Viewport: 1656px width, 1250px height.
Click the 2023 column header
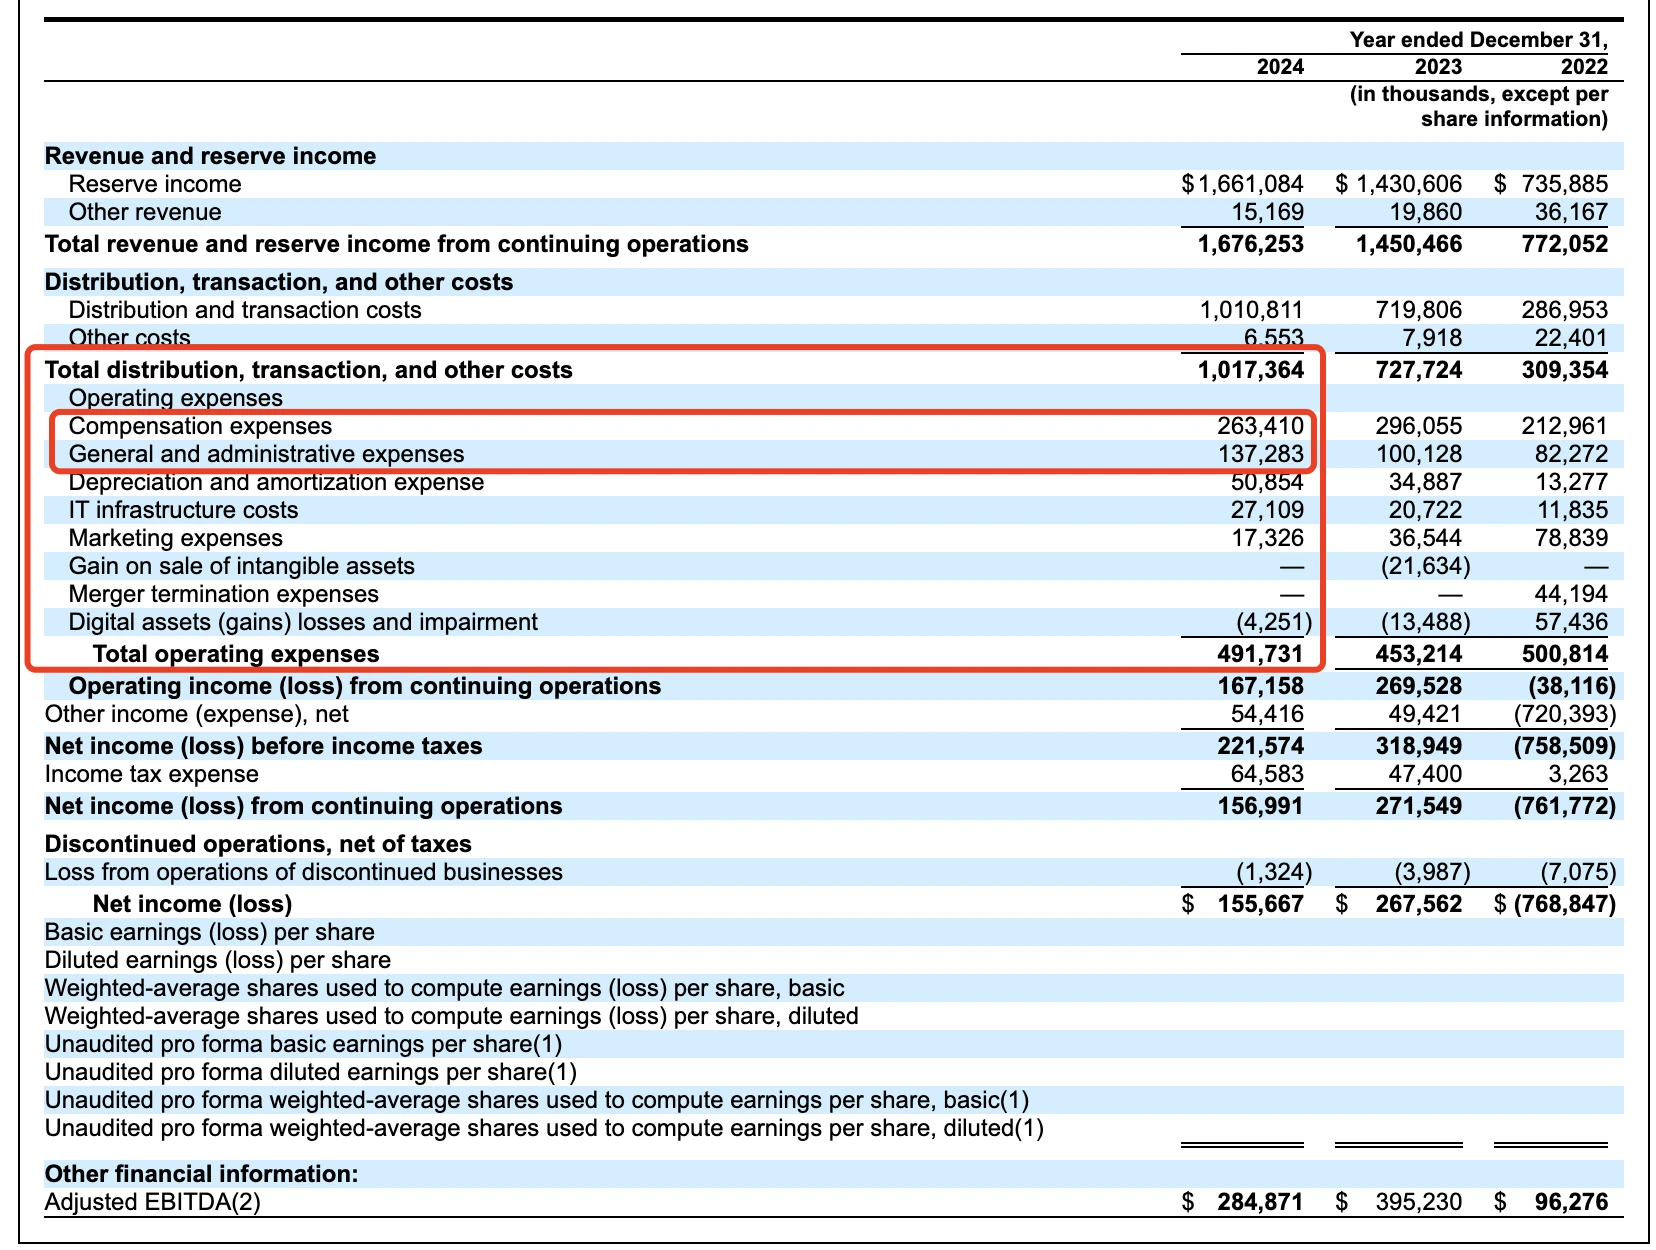click(1437, 67)
